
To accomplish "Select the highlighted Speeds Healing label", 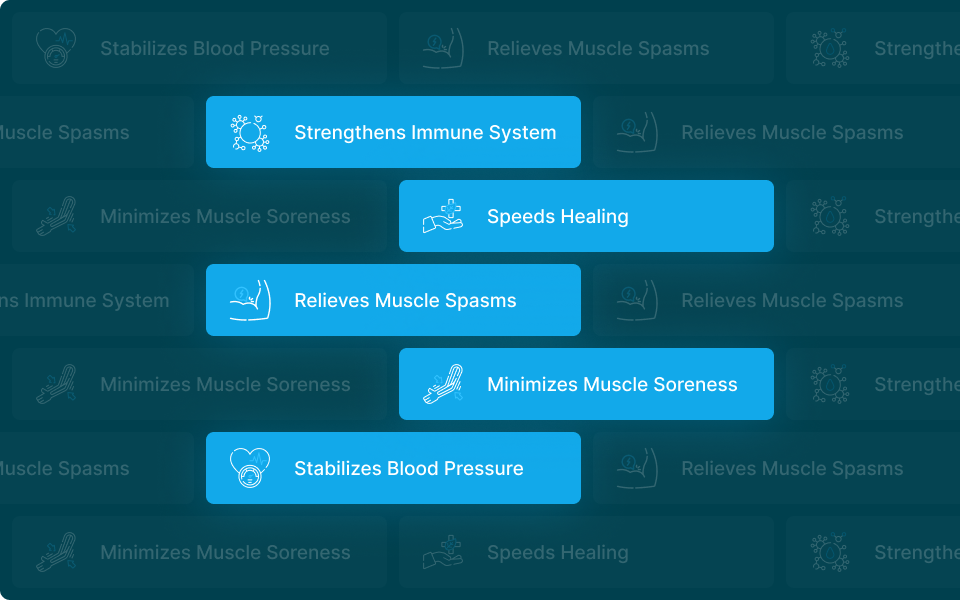I will coord(558,216).
